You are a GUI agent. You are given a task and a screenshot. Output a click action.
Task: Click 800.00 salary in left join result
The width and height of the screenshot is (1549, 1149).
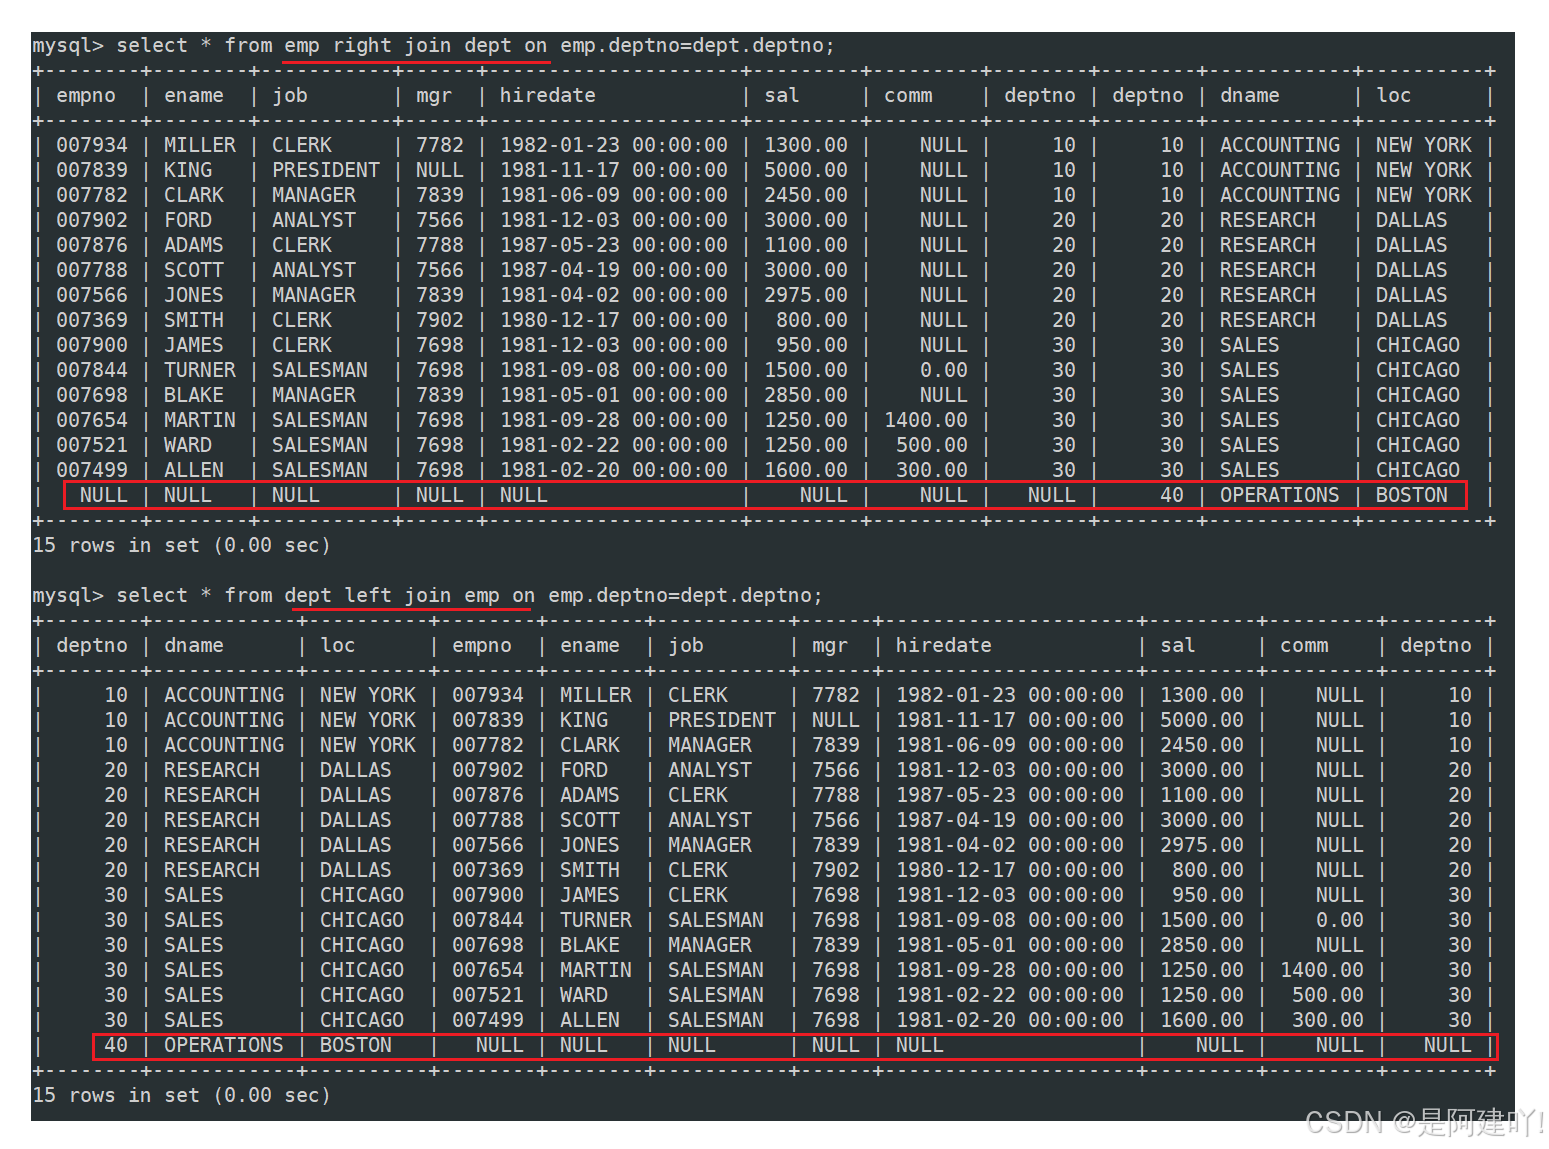(x=1208, y=871)
